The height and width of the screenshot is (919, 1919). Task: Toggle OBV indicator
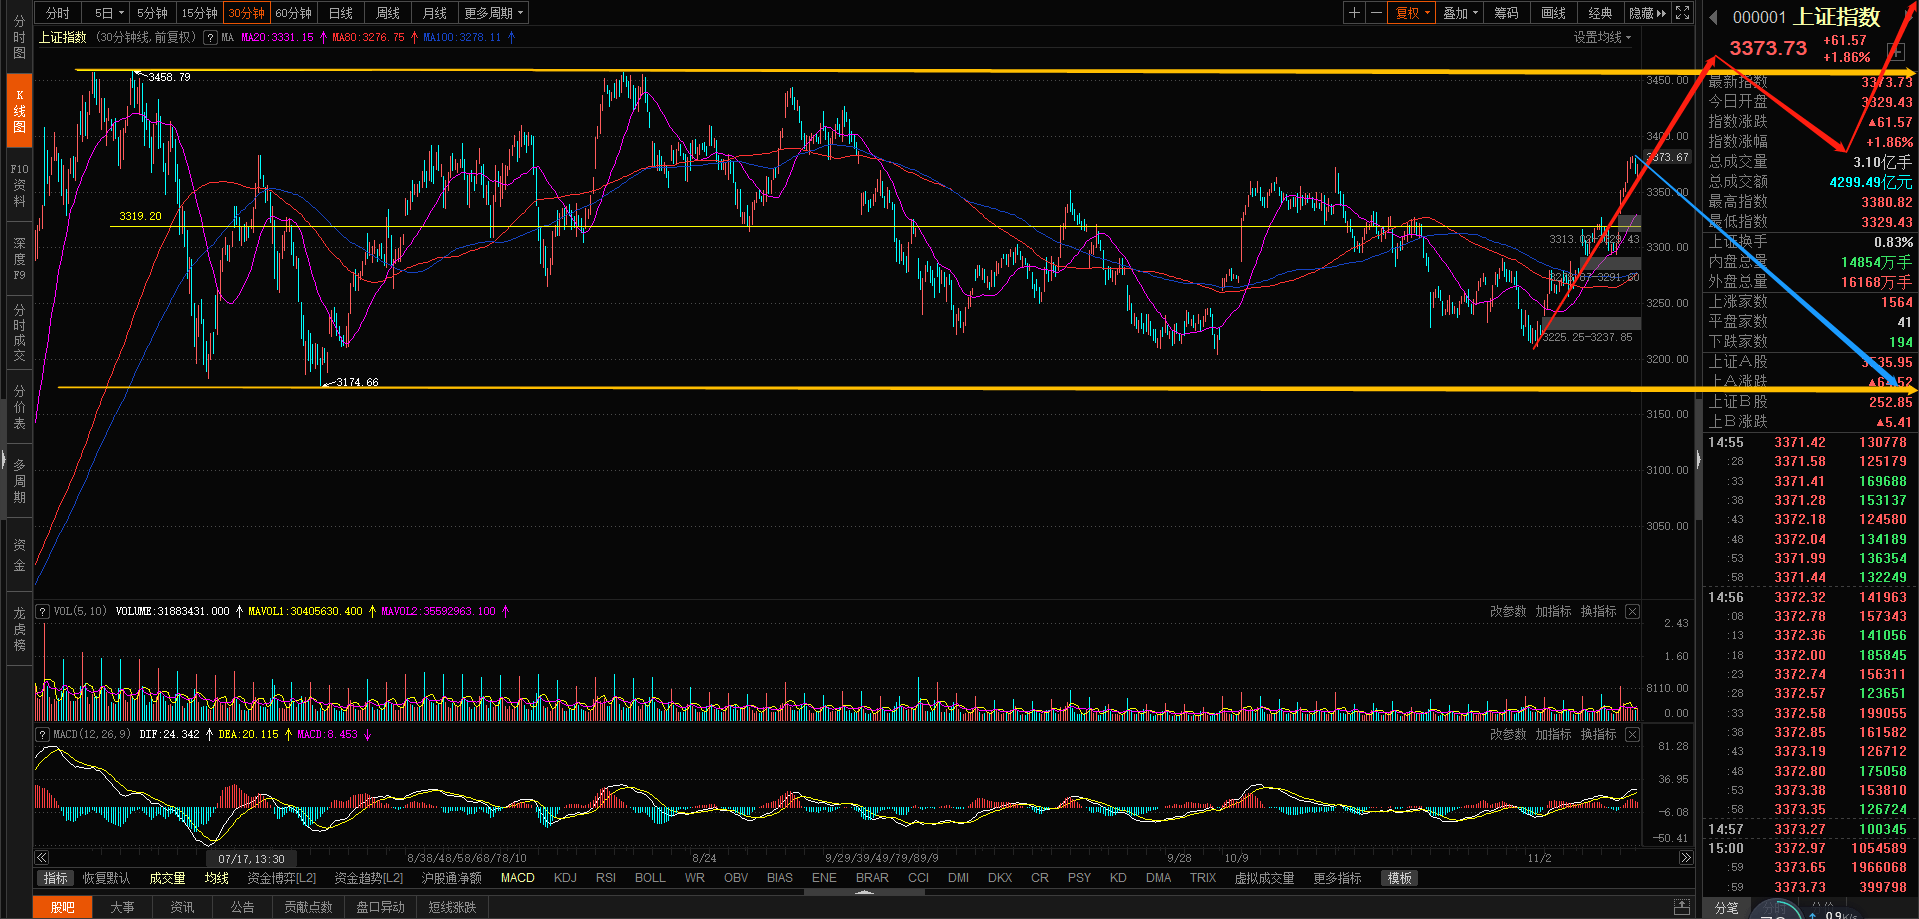pyautogui.click(x=736, y=878)
